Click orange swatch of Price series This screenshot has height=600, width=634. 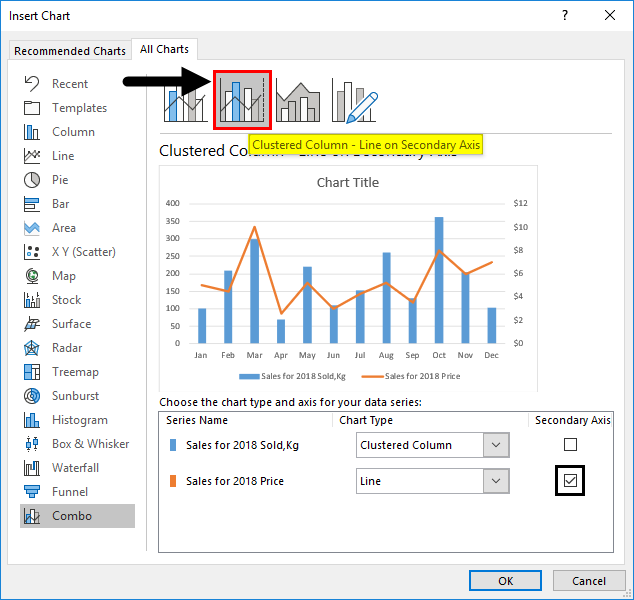tap(173, 481)
